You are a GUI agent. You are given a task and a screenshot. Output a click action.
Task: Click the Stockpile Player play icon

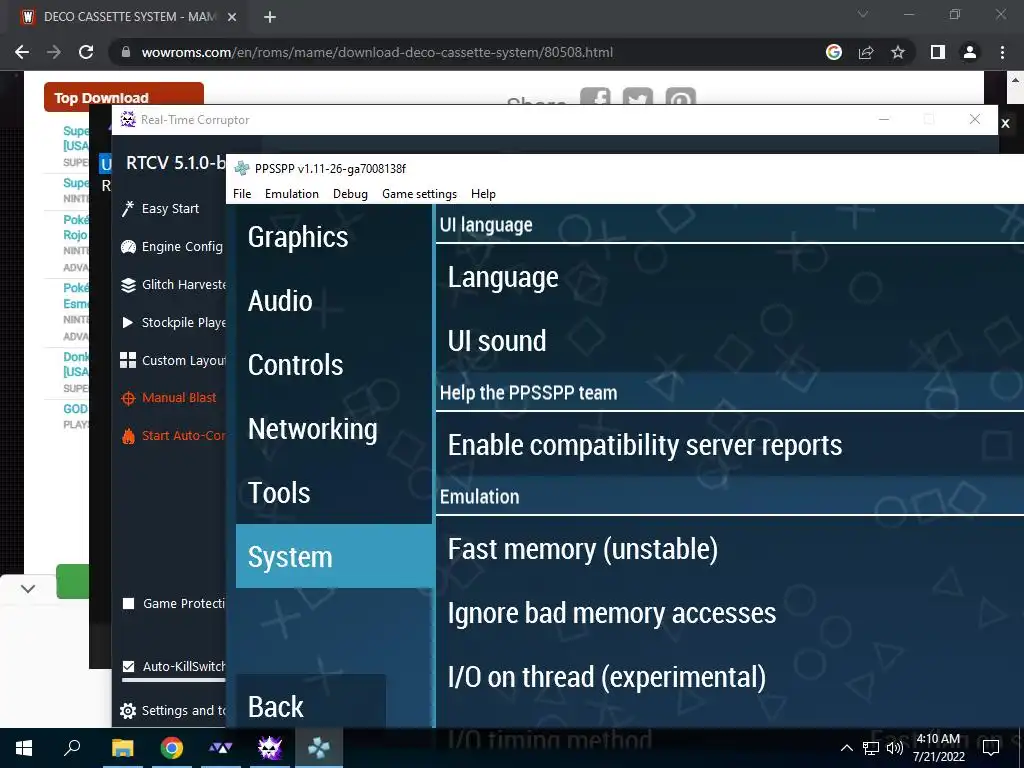pos(128,323)
